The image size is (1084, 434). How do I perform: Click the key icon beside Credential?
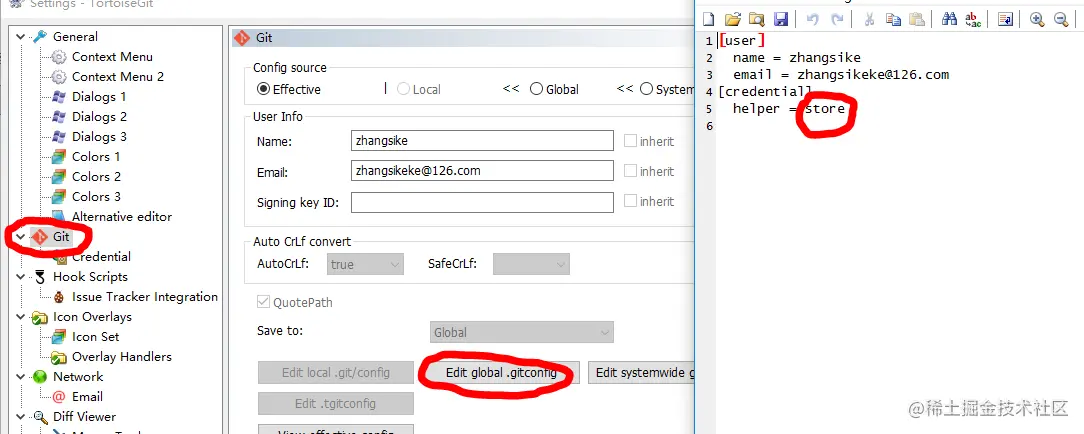59,257
